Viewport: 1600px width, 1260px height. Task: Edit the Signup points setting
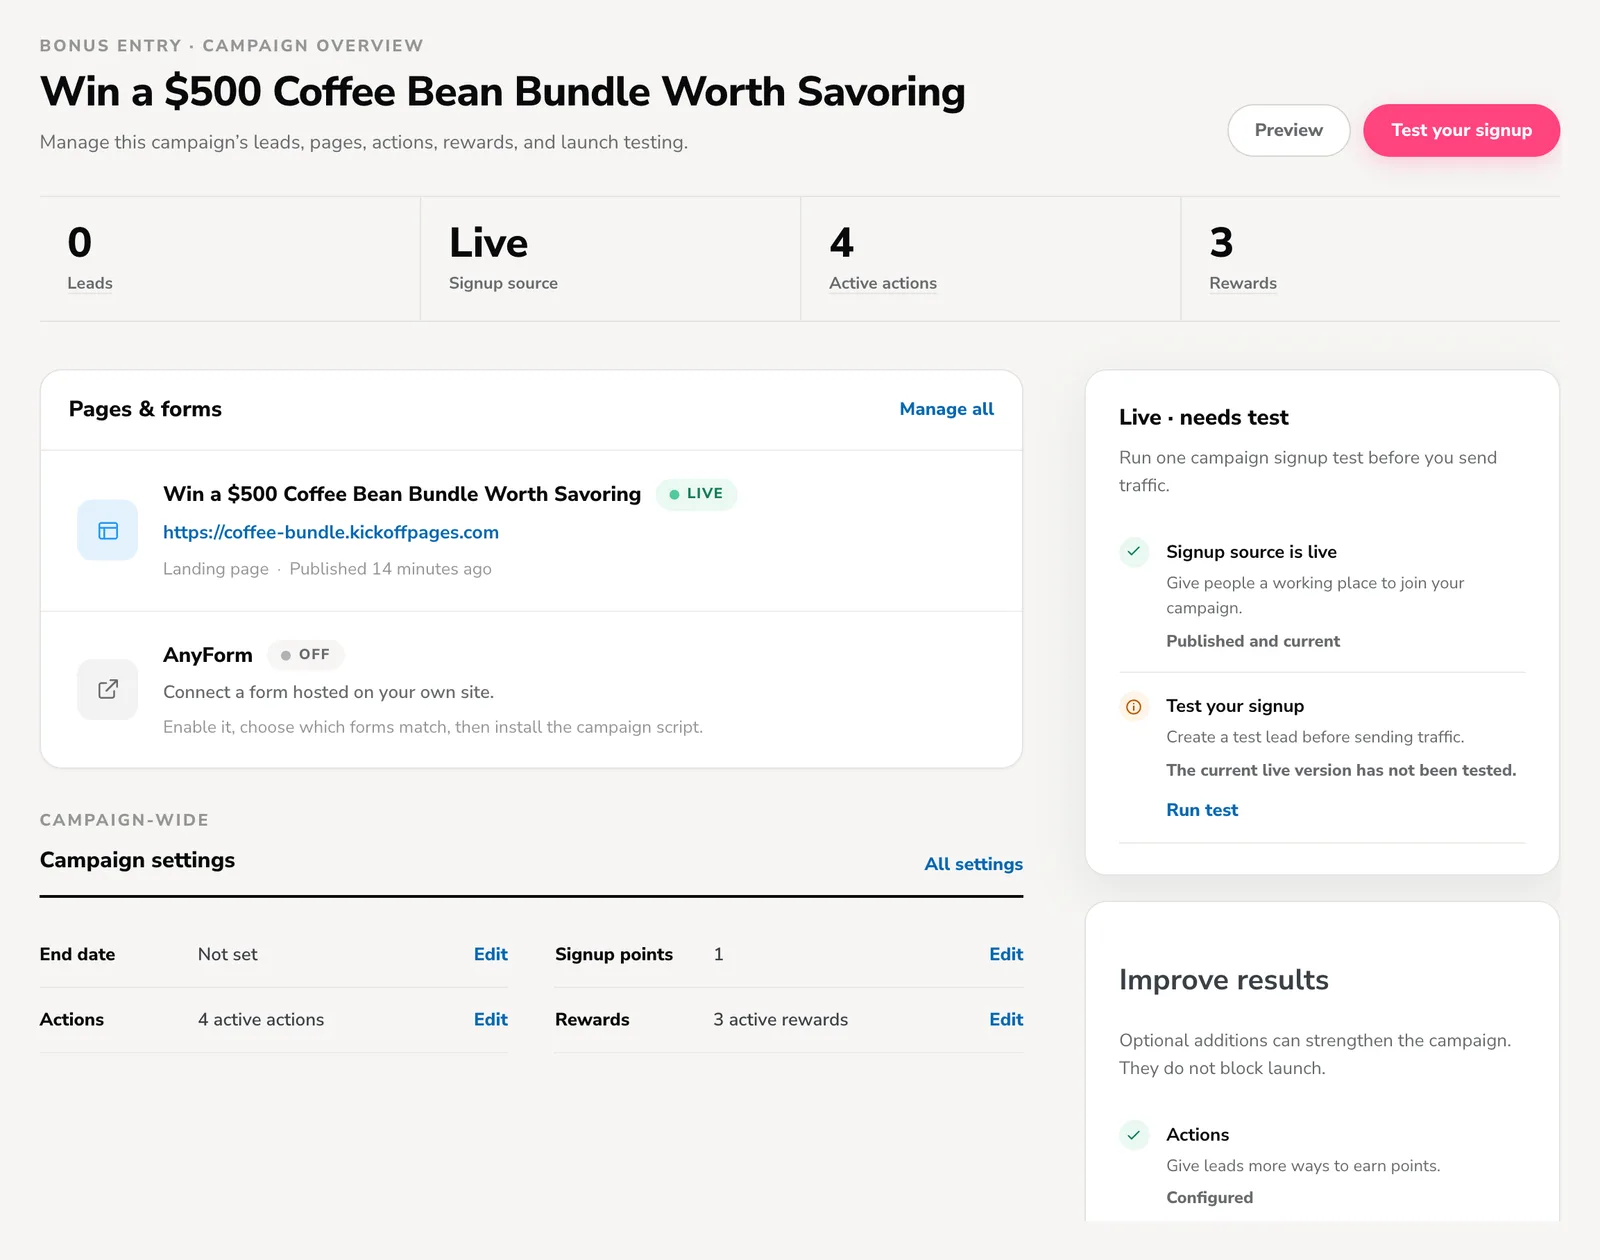pos(1006,954)
